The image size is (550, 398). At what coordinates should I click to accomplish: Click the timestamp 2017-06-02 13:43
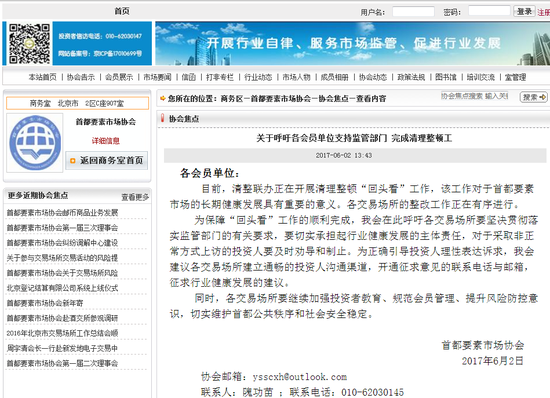point(344,155)
